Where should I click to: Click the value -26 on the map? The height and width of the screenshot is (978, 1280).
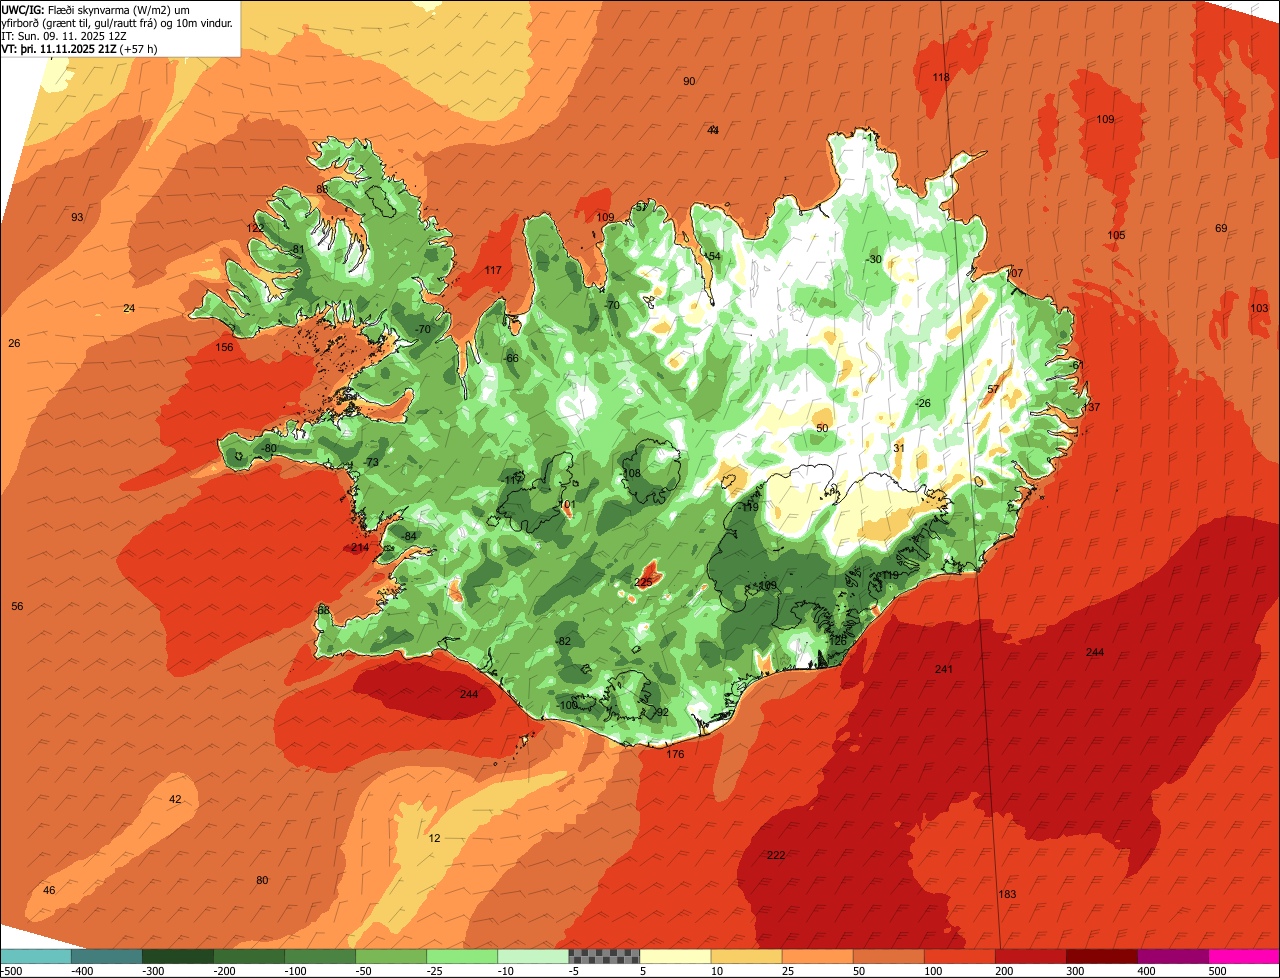[923, 403]
